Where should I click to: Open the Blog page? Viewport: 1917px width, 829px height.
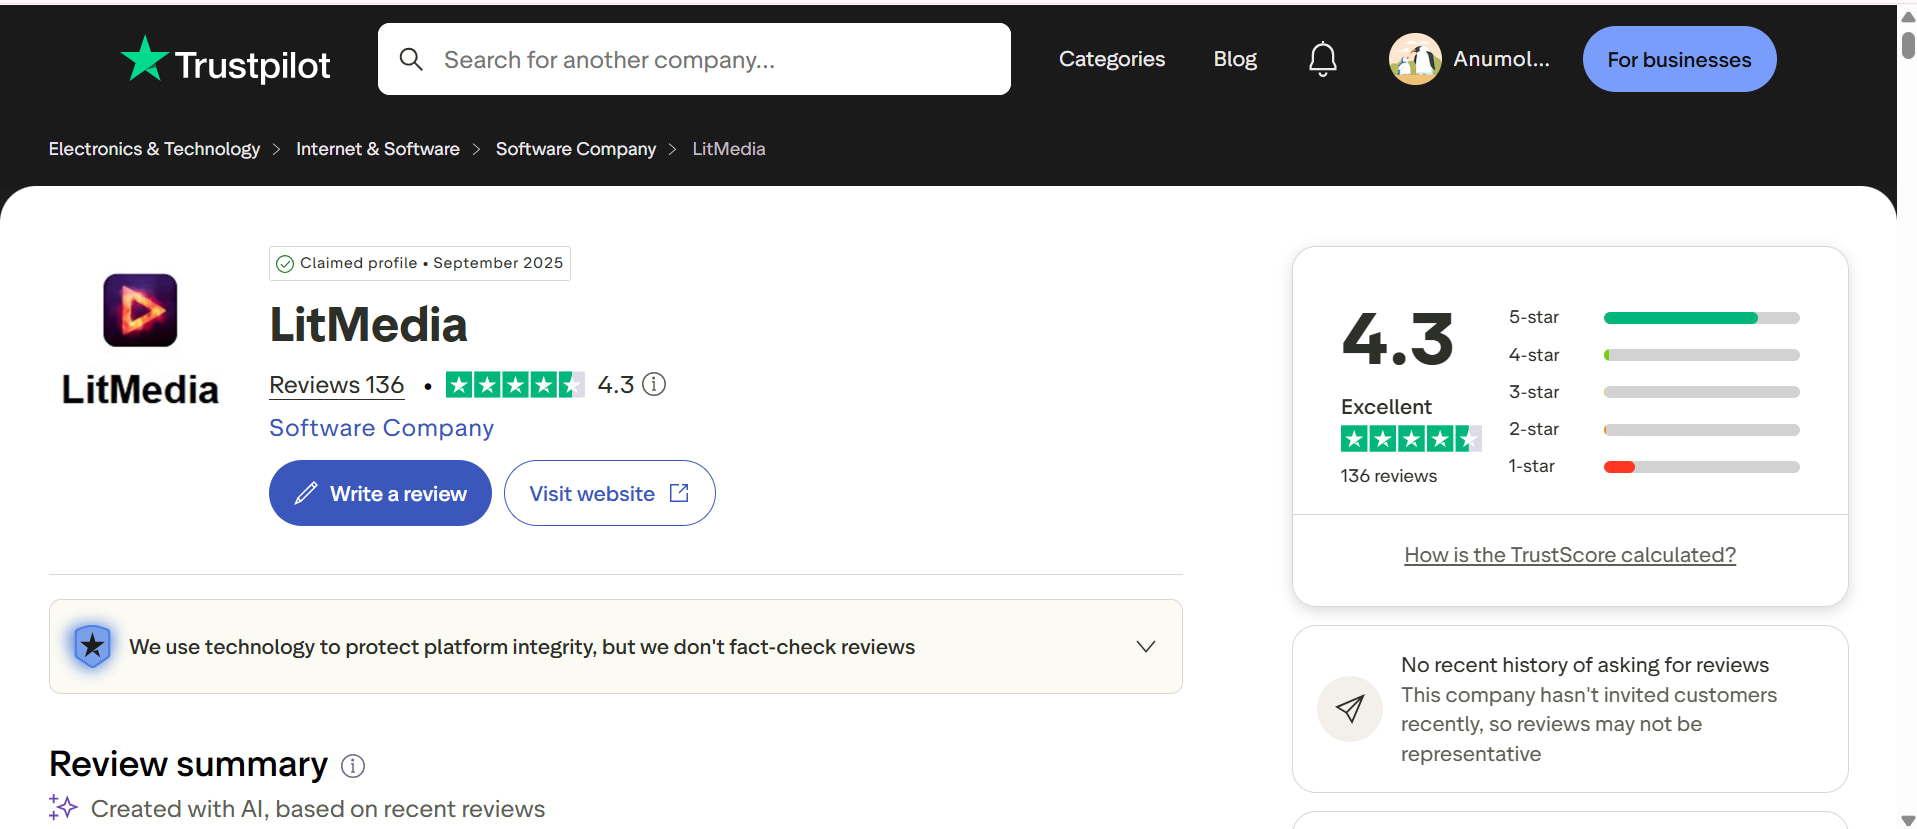click(x=1235, y=59)
